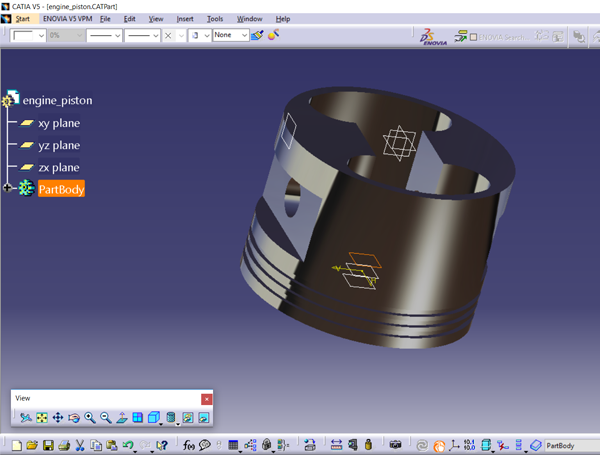Select zx plane in the specification tree
The width and height of the screenshot is (600, 455).
point(58,167)
